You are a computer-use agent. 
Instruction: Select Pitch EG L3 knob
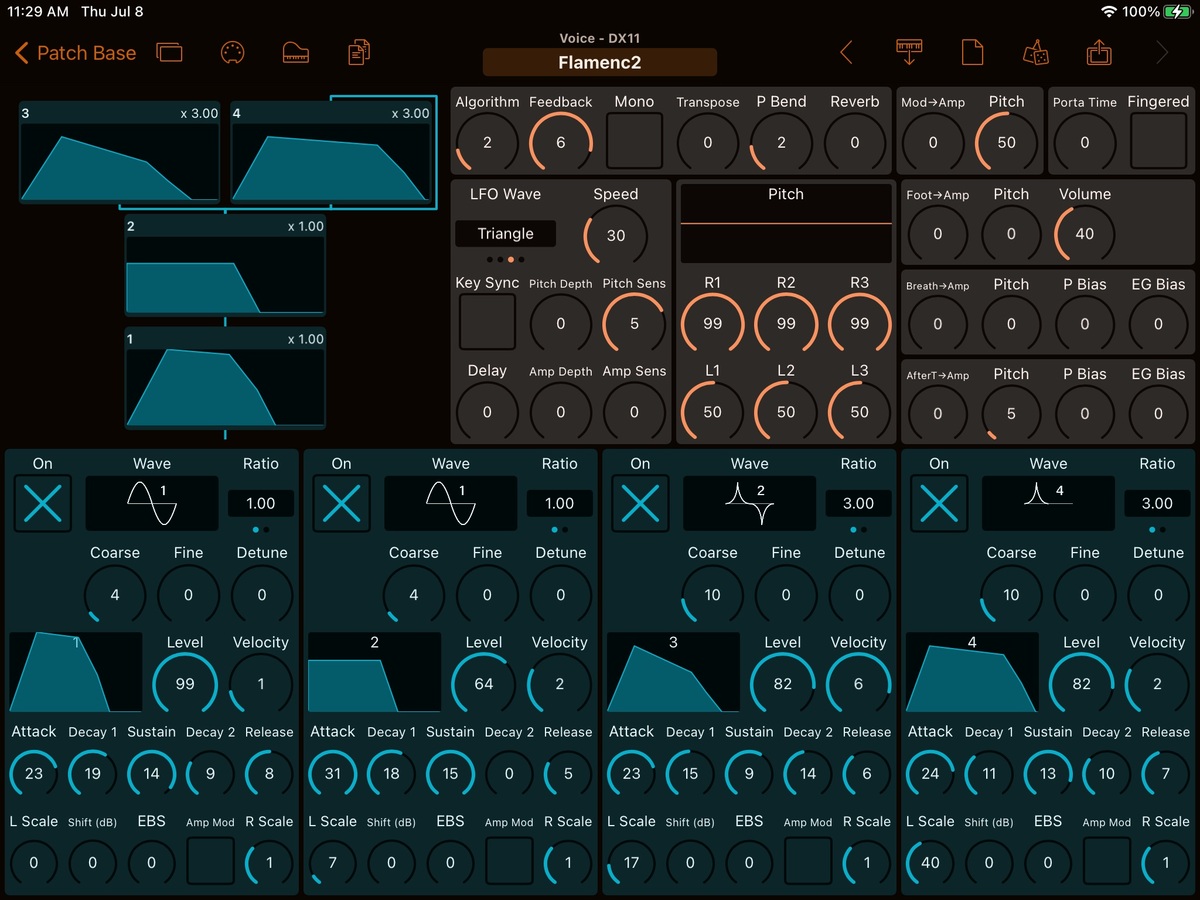point(859,412)
